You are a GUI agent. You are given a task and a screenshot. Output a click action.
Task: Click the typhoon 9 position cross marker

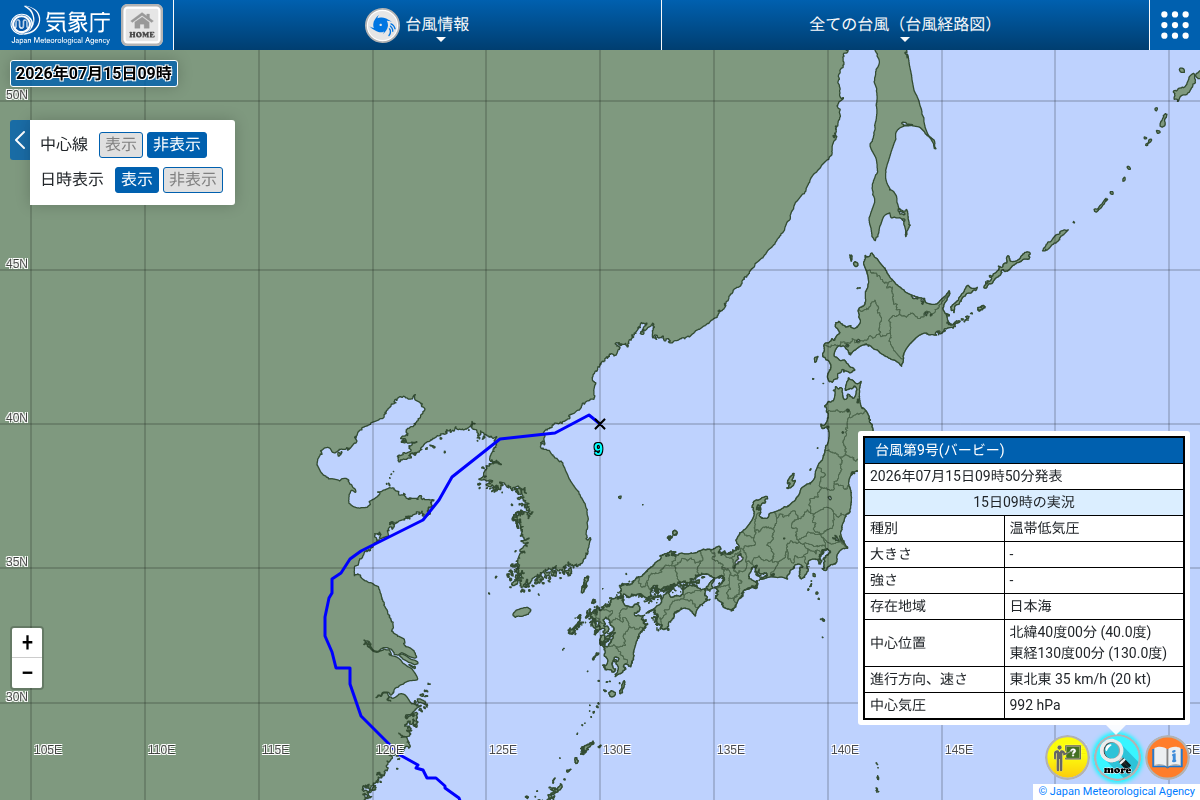(600, 424)
